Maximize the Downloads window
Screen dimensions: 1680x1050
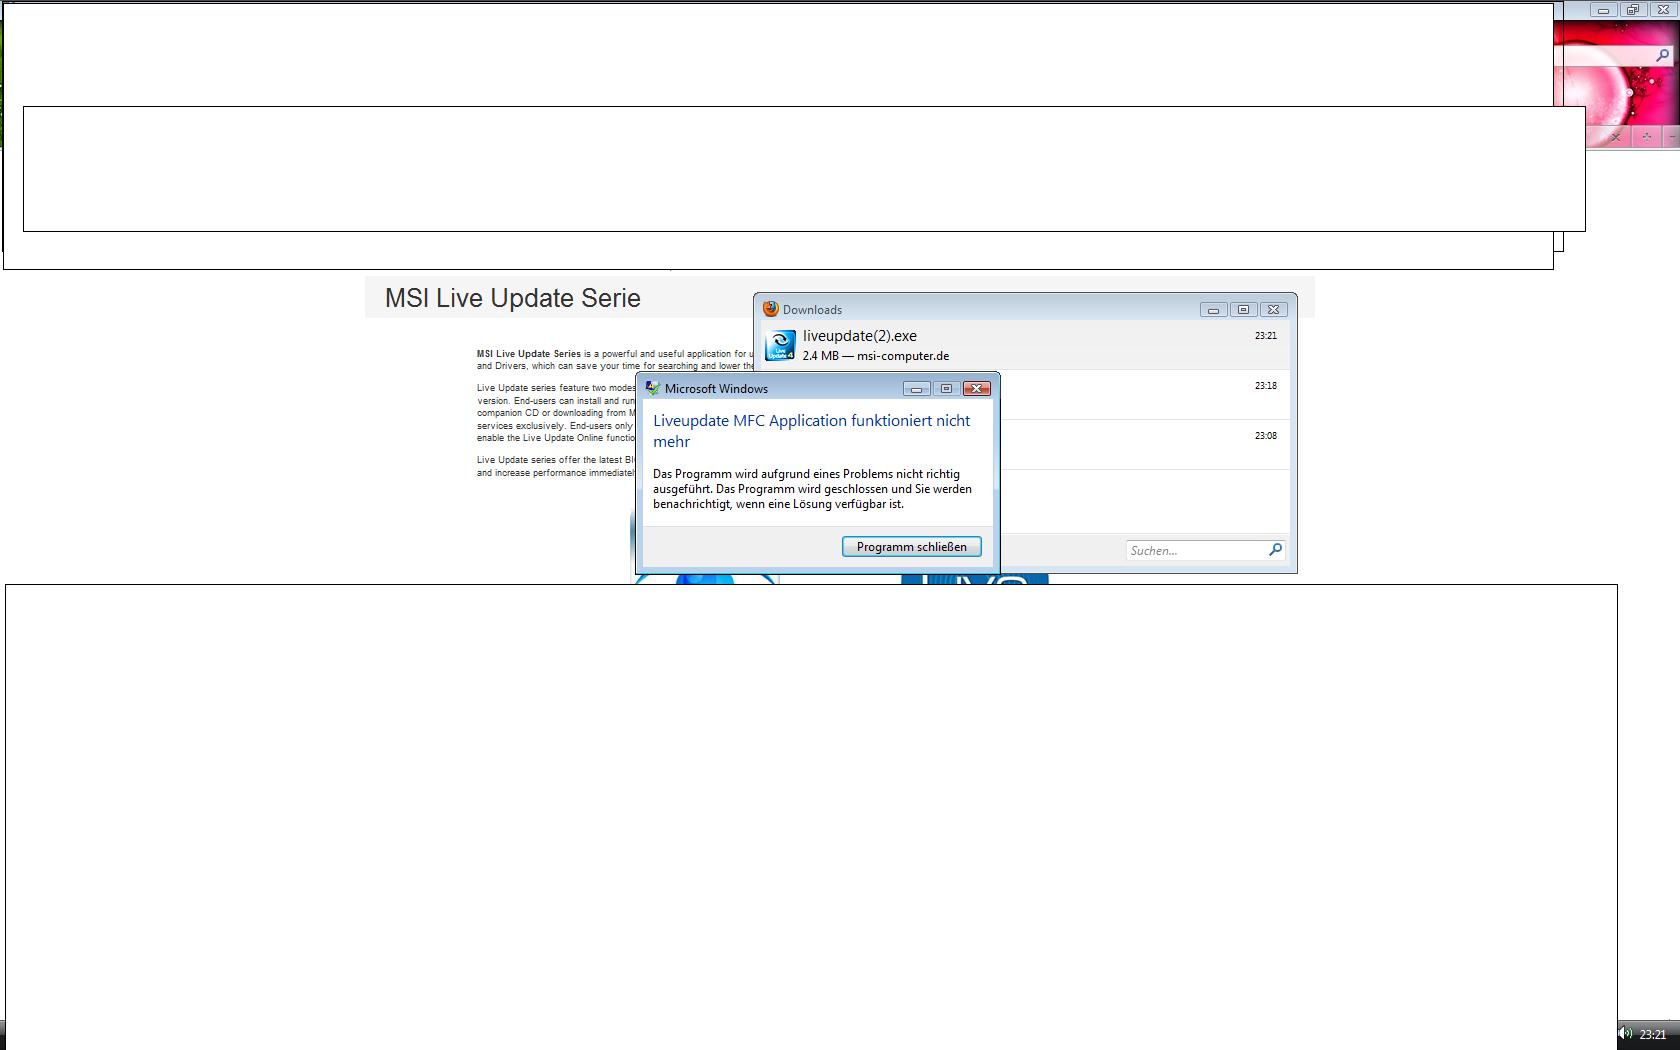click(1243, 310)
